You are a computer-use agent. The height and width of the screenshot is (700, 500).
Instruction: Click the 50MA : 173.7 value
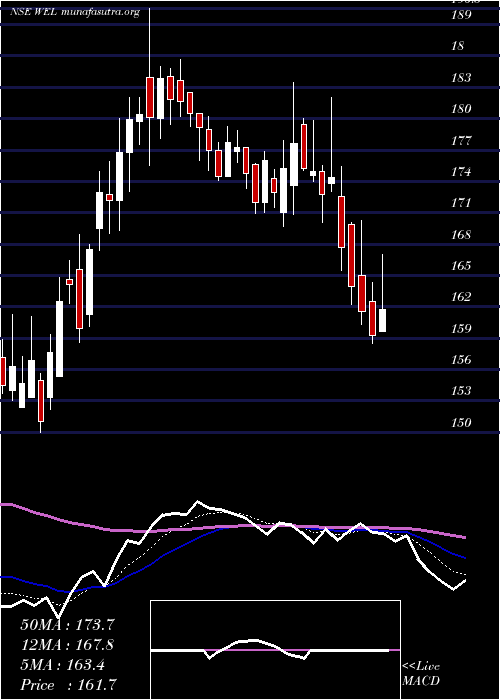pos(67,625)
